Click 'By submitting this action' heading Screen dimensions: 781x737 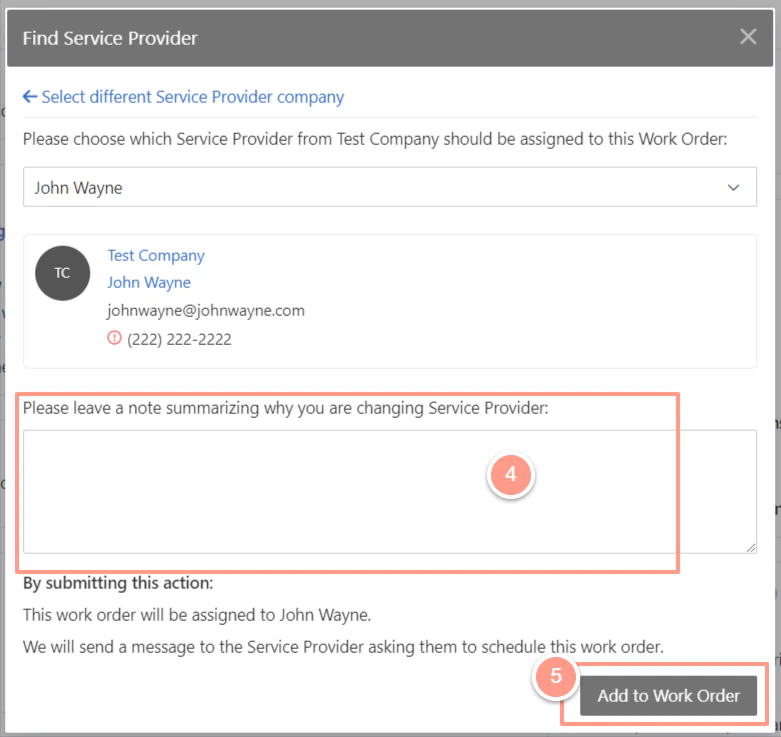point(118,583)
